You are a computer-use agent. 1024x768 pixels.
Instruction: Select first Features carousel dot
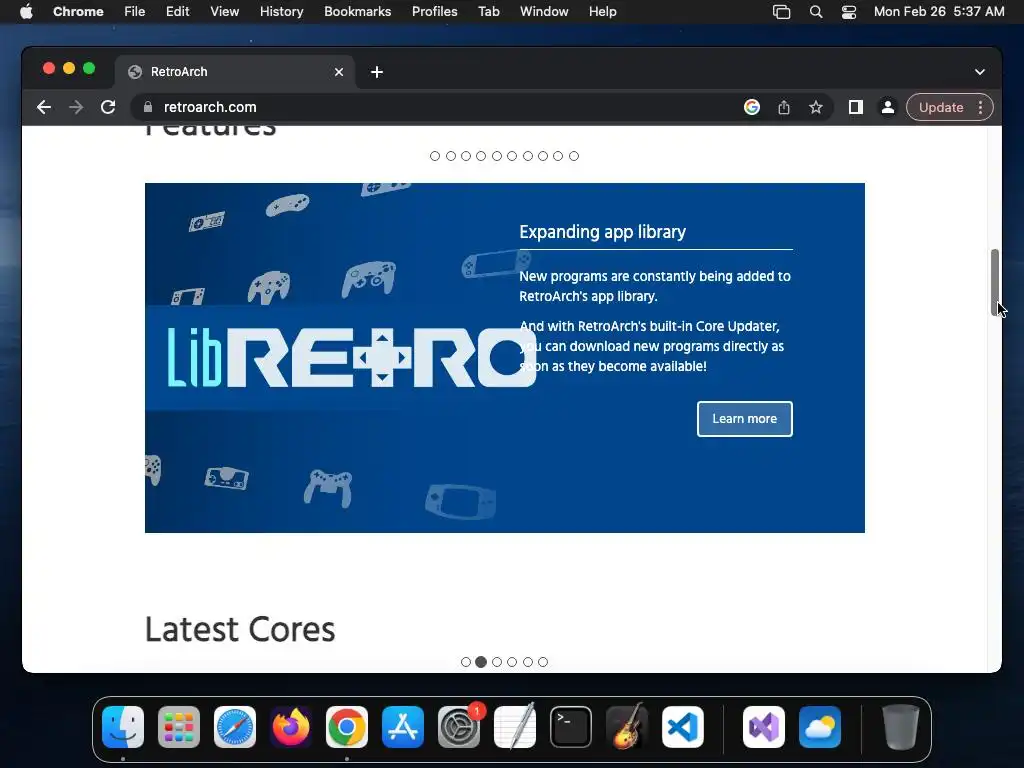point(435,156)
